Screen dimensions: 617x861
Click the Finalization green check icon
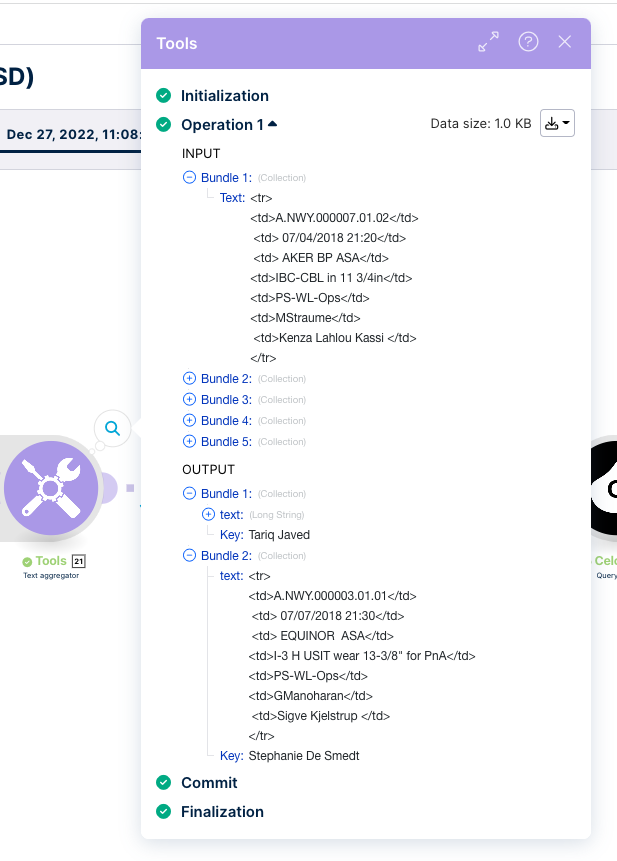pyautogui.click(x=164, y=812)
